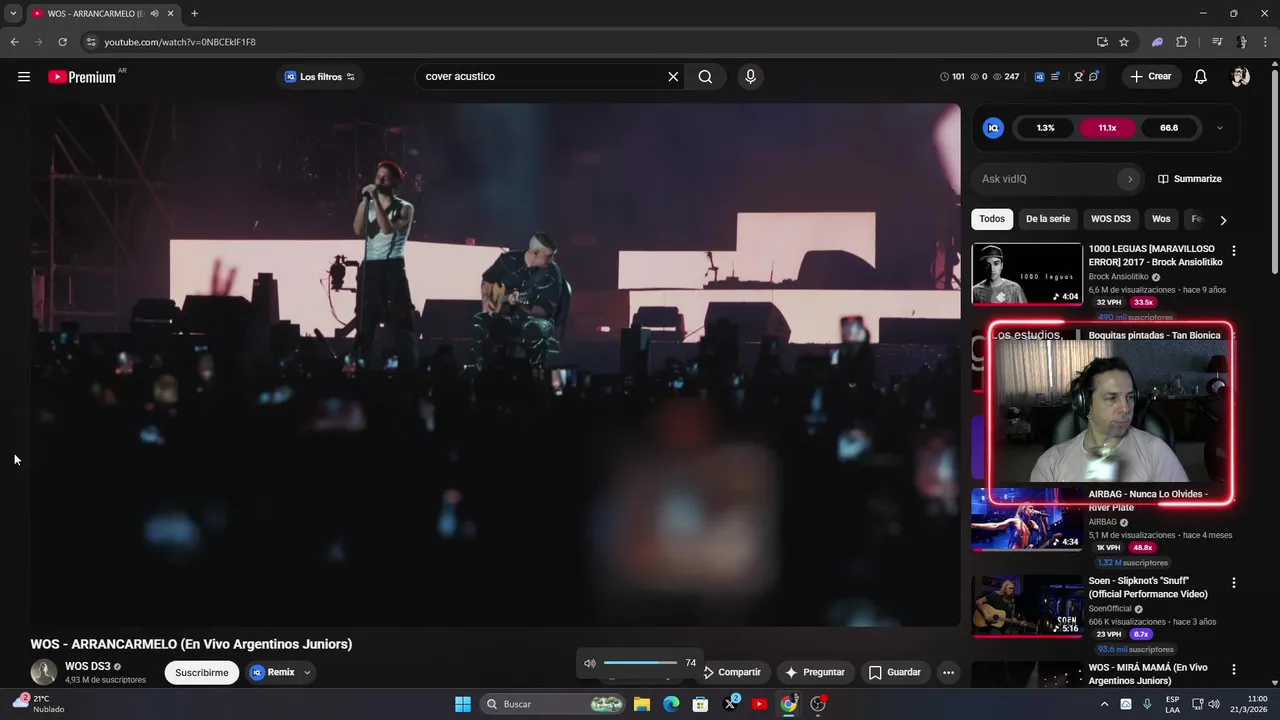Open 1000 LEGUAS video thumbnail
The height and width of the screenshot is (720, 1280).
coord(1026,273)
